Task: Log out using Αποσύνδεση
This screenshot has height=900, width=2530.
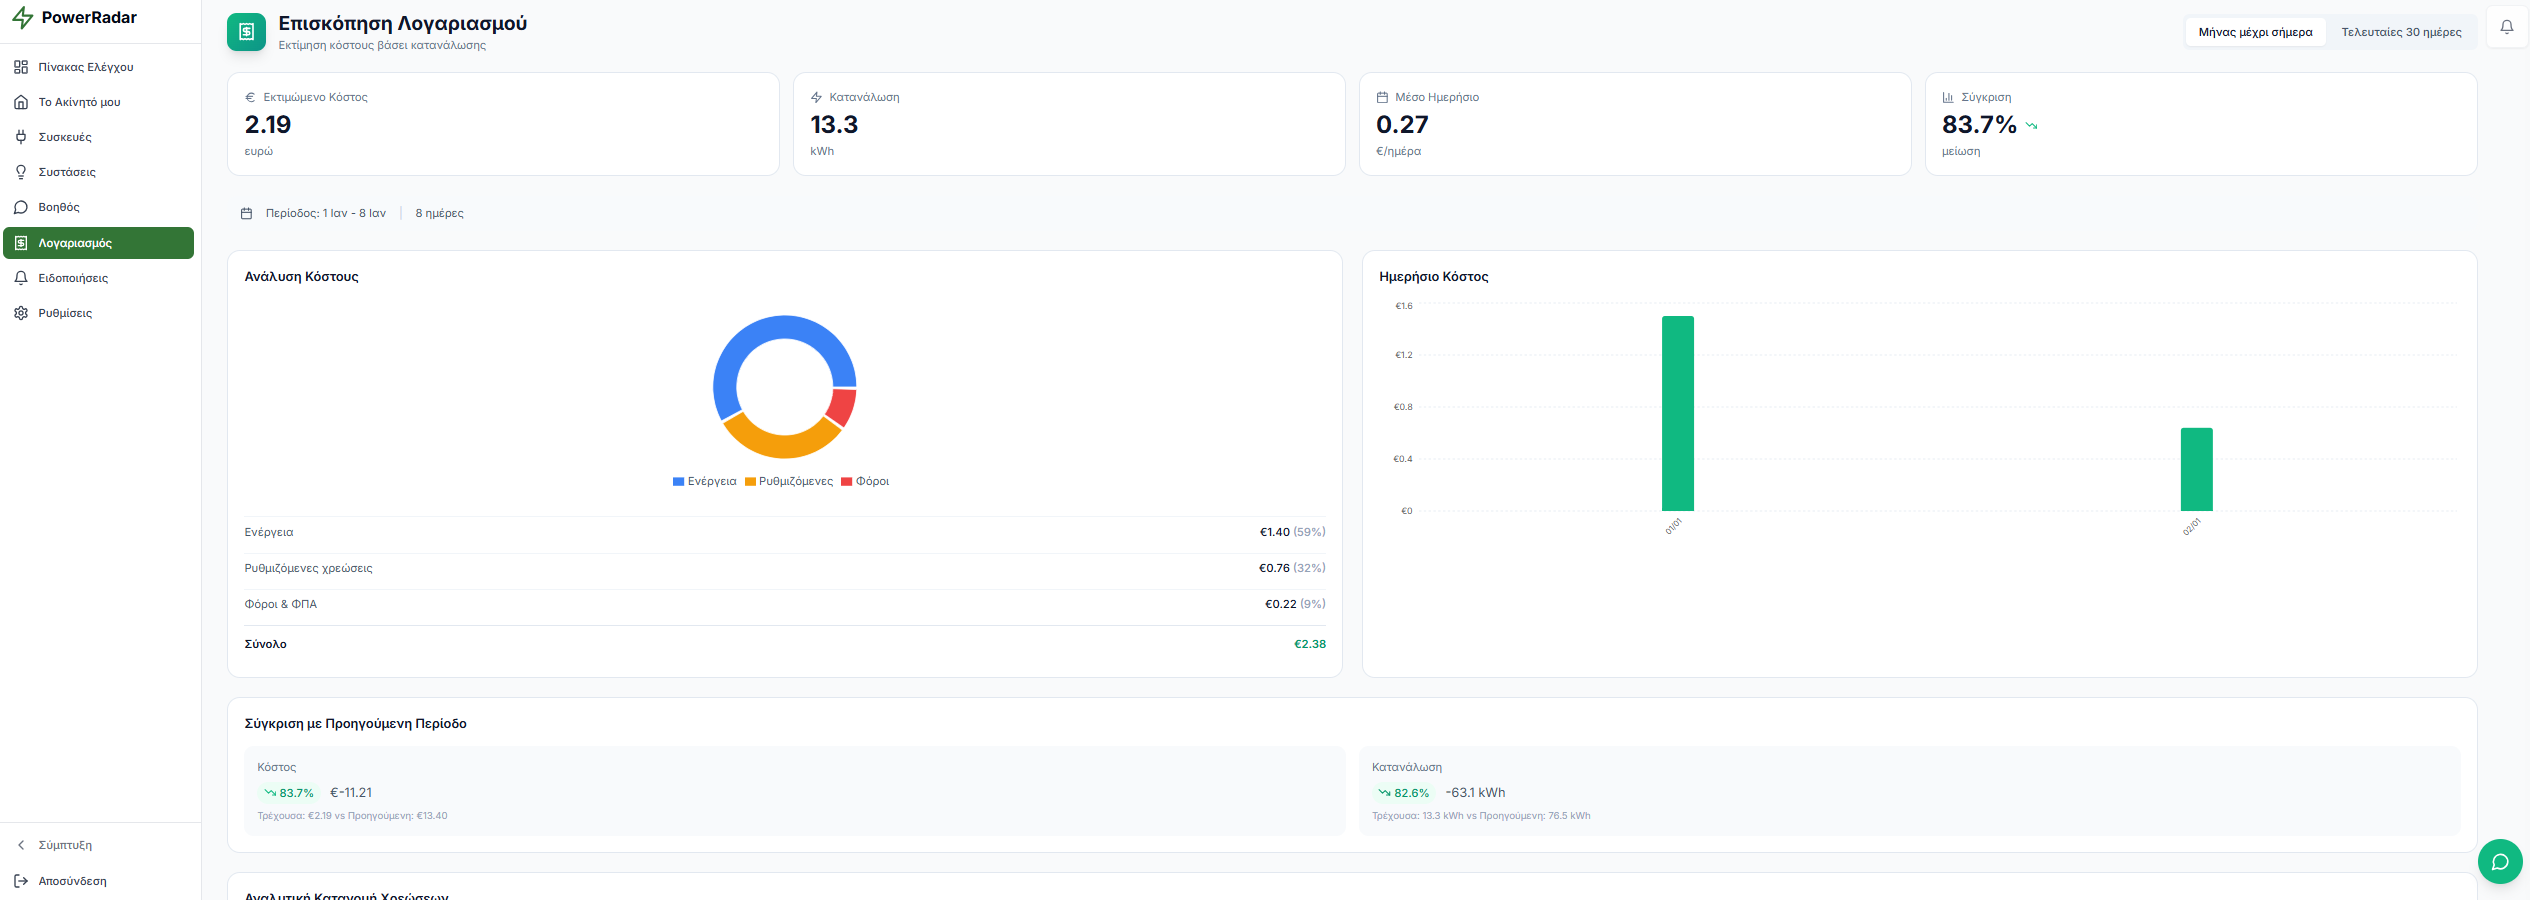Action: (x=71, y=881)
